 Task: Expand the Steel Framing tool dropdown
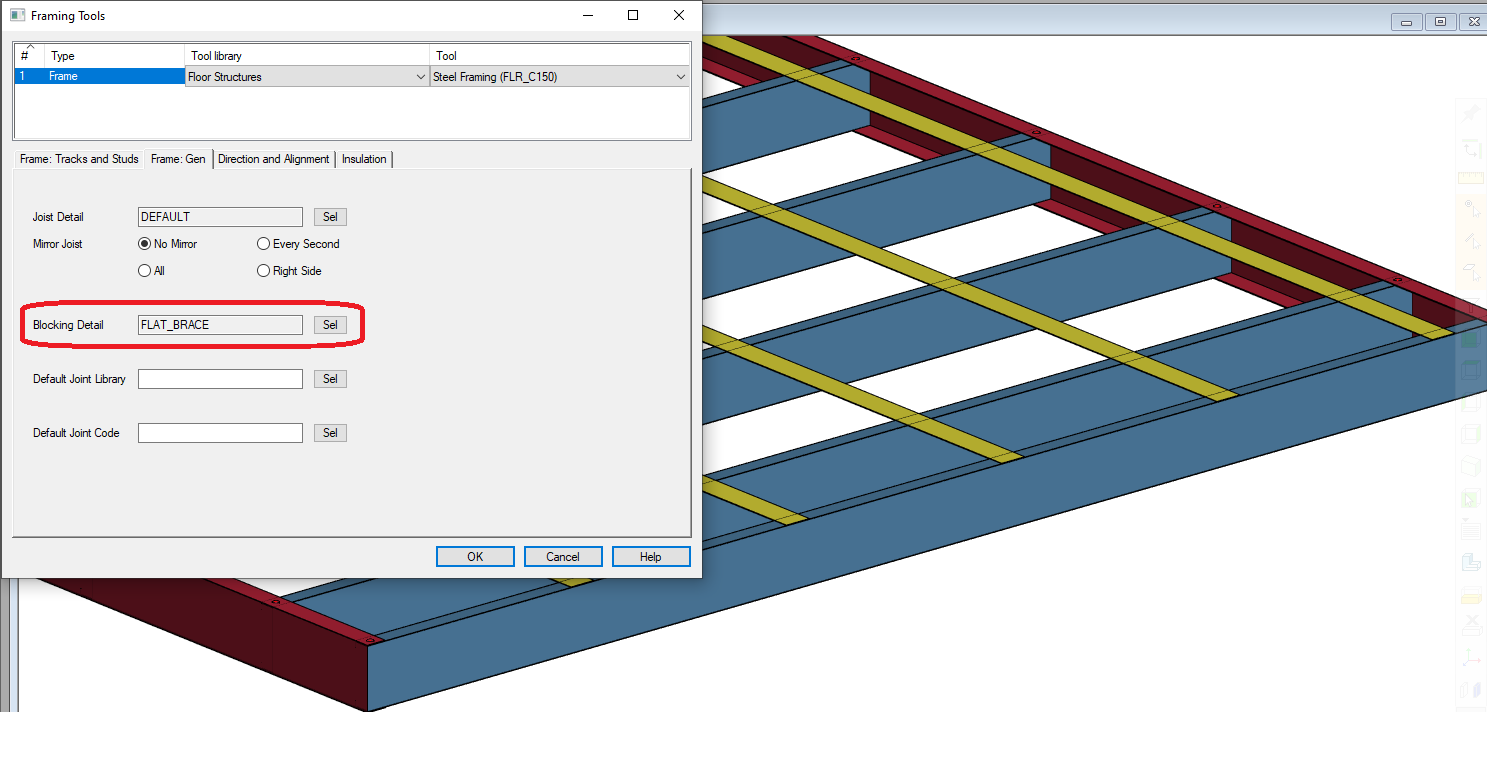559,77
